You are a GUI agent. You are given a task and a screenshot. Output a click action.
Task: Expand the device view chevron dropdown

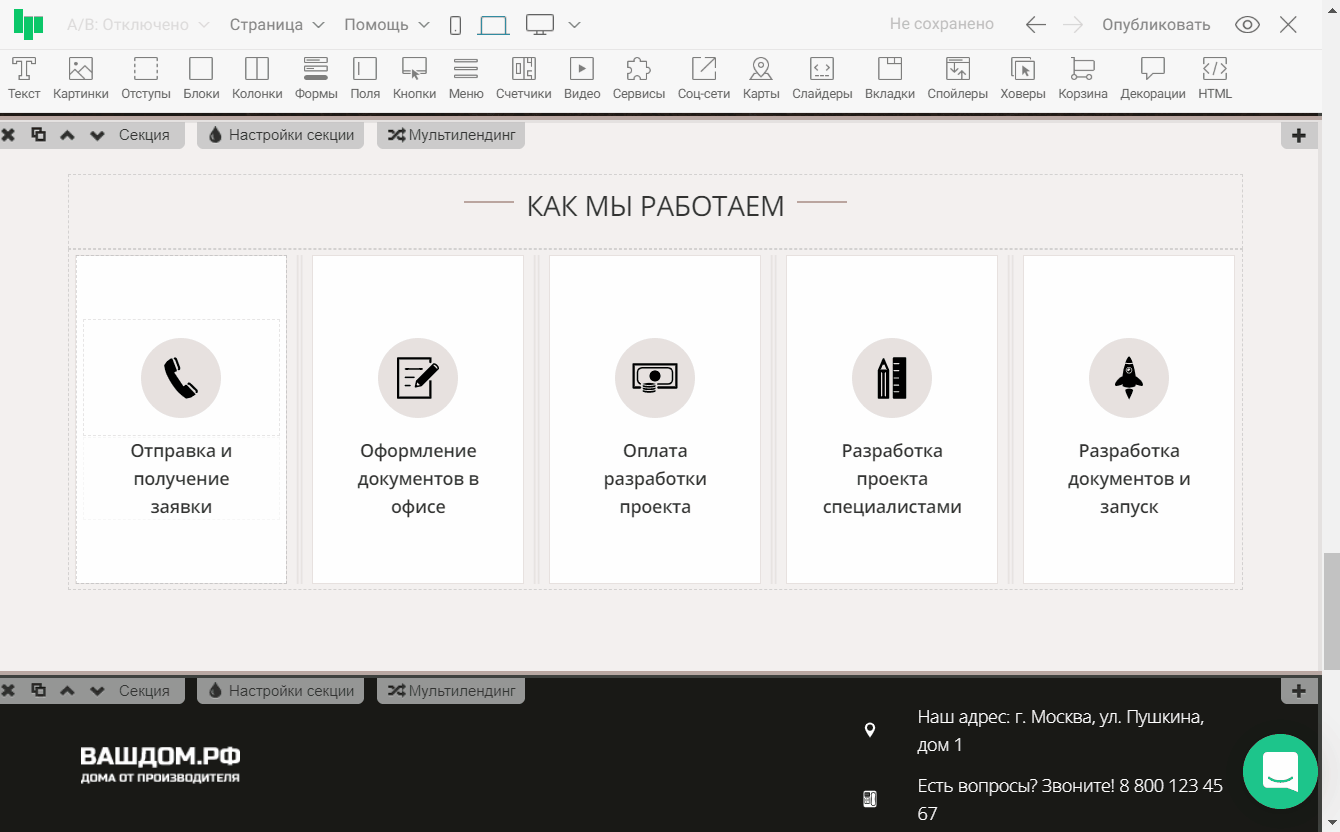(574, 25)
